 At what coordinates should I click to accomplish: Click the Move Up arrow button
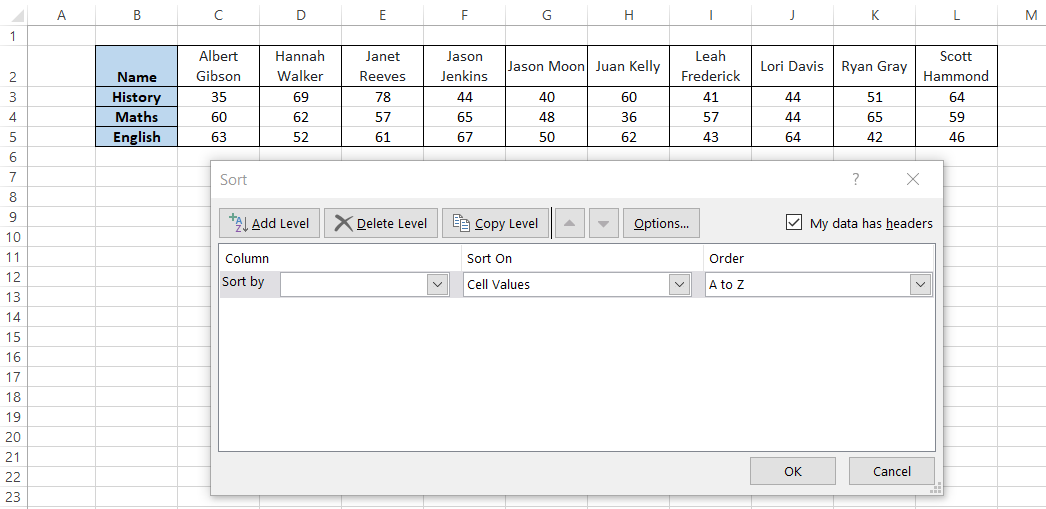pyautogui.click(x=569, y=223)
